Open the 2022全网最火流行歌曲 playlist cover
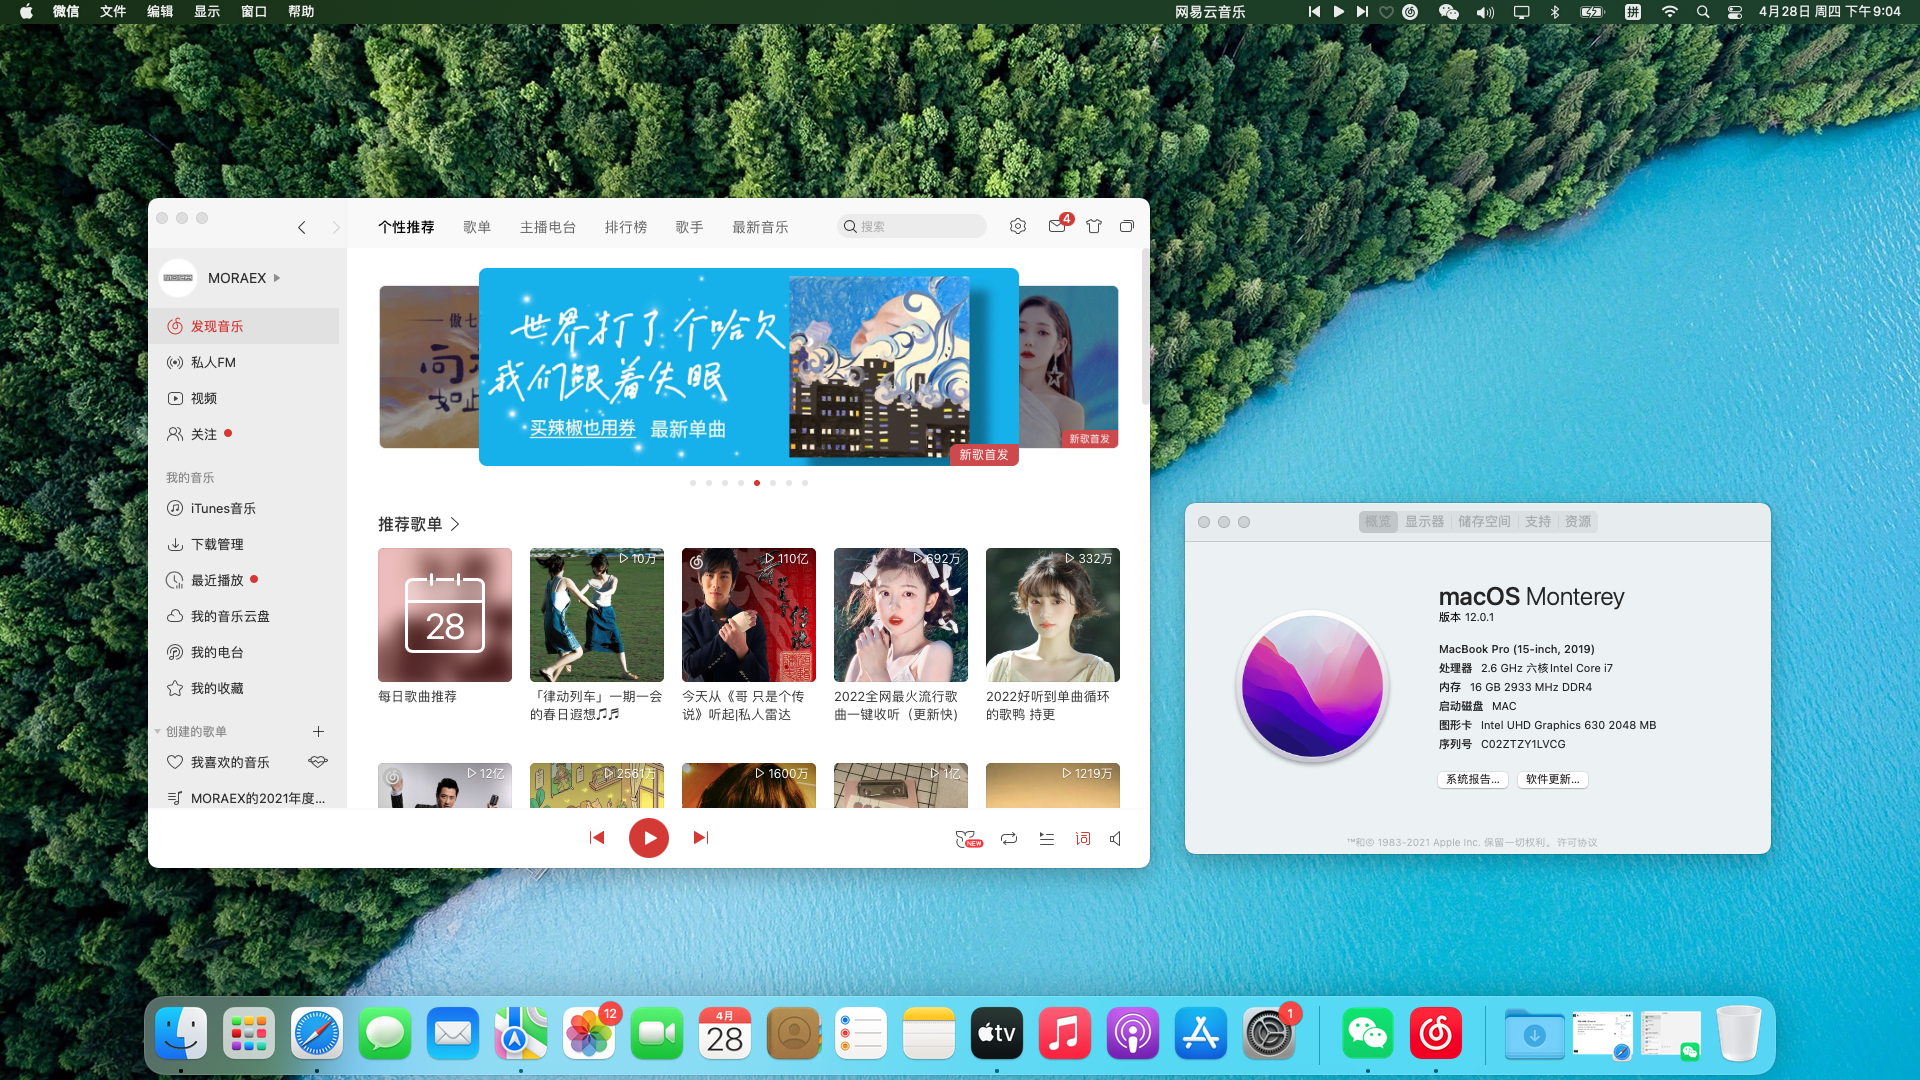1920x1080 pixels. point(901,615)
